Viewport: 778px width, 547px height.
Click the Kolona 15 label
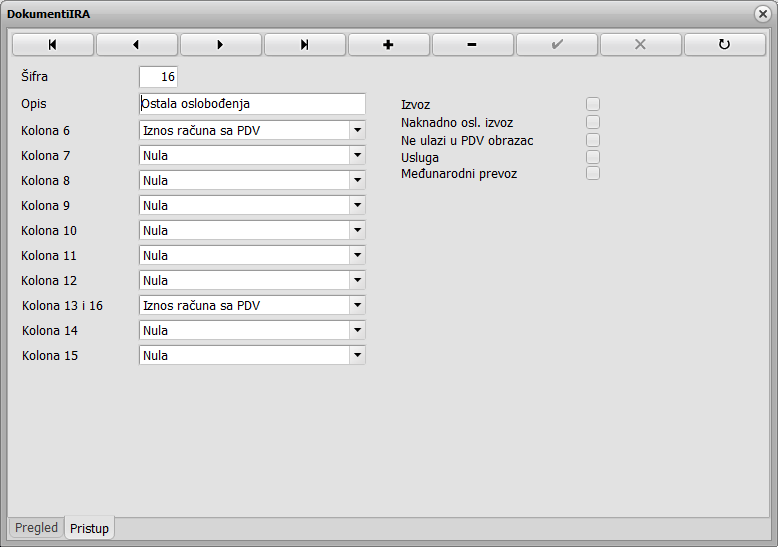click(x=50, y=355)
